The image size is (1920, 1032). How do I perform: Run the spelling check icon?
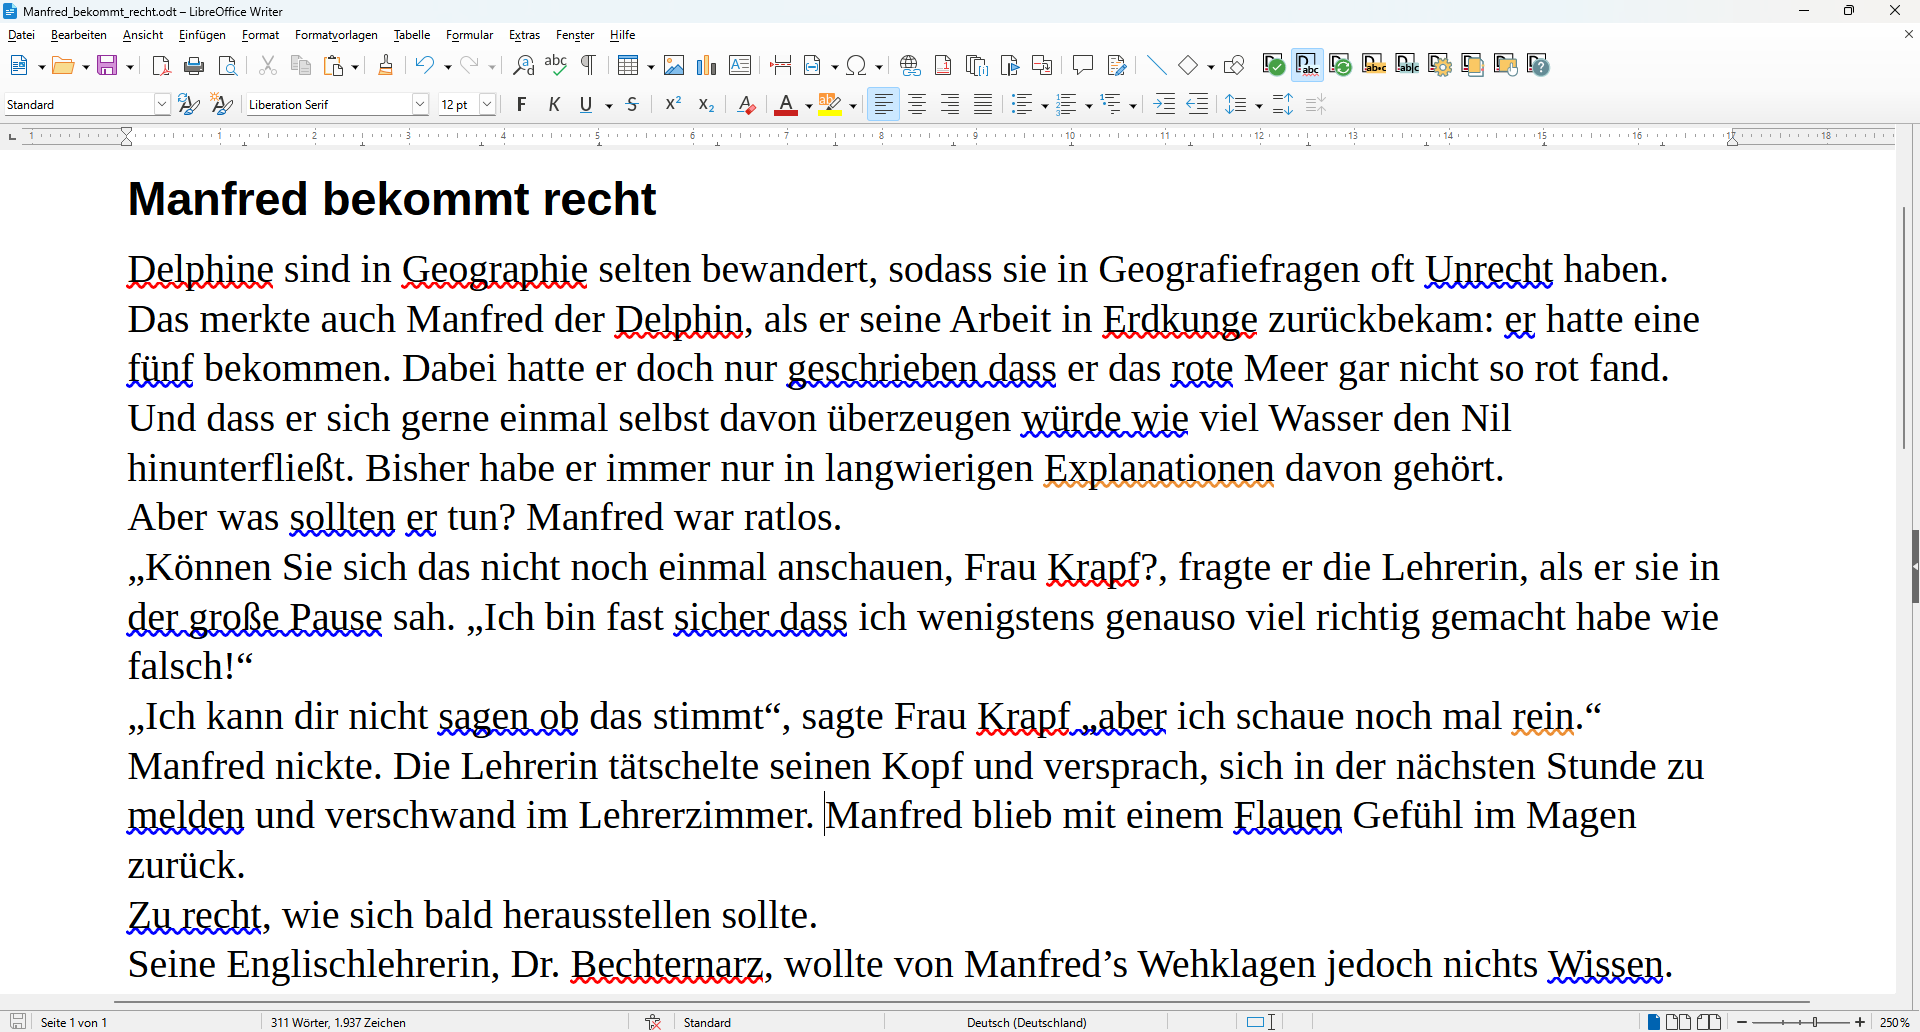click(556, 66)
